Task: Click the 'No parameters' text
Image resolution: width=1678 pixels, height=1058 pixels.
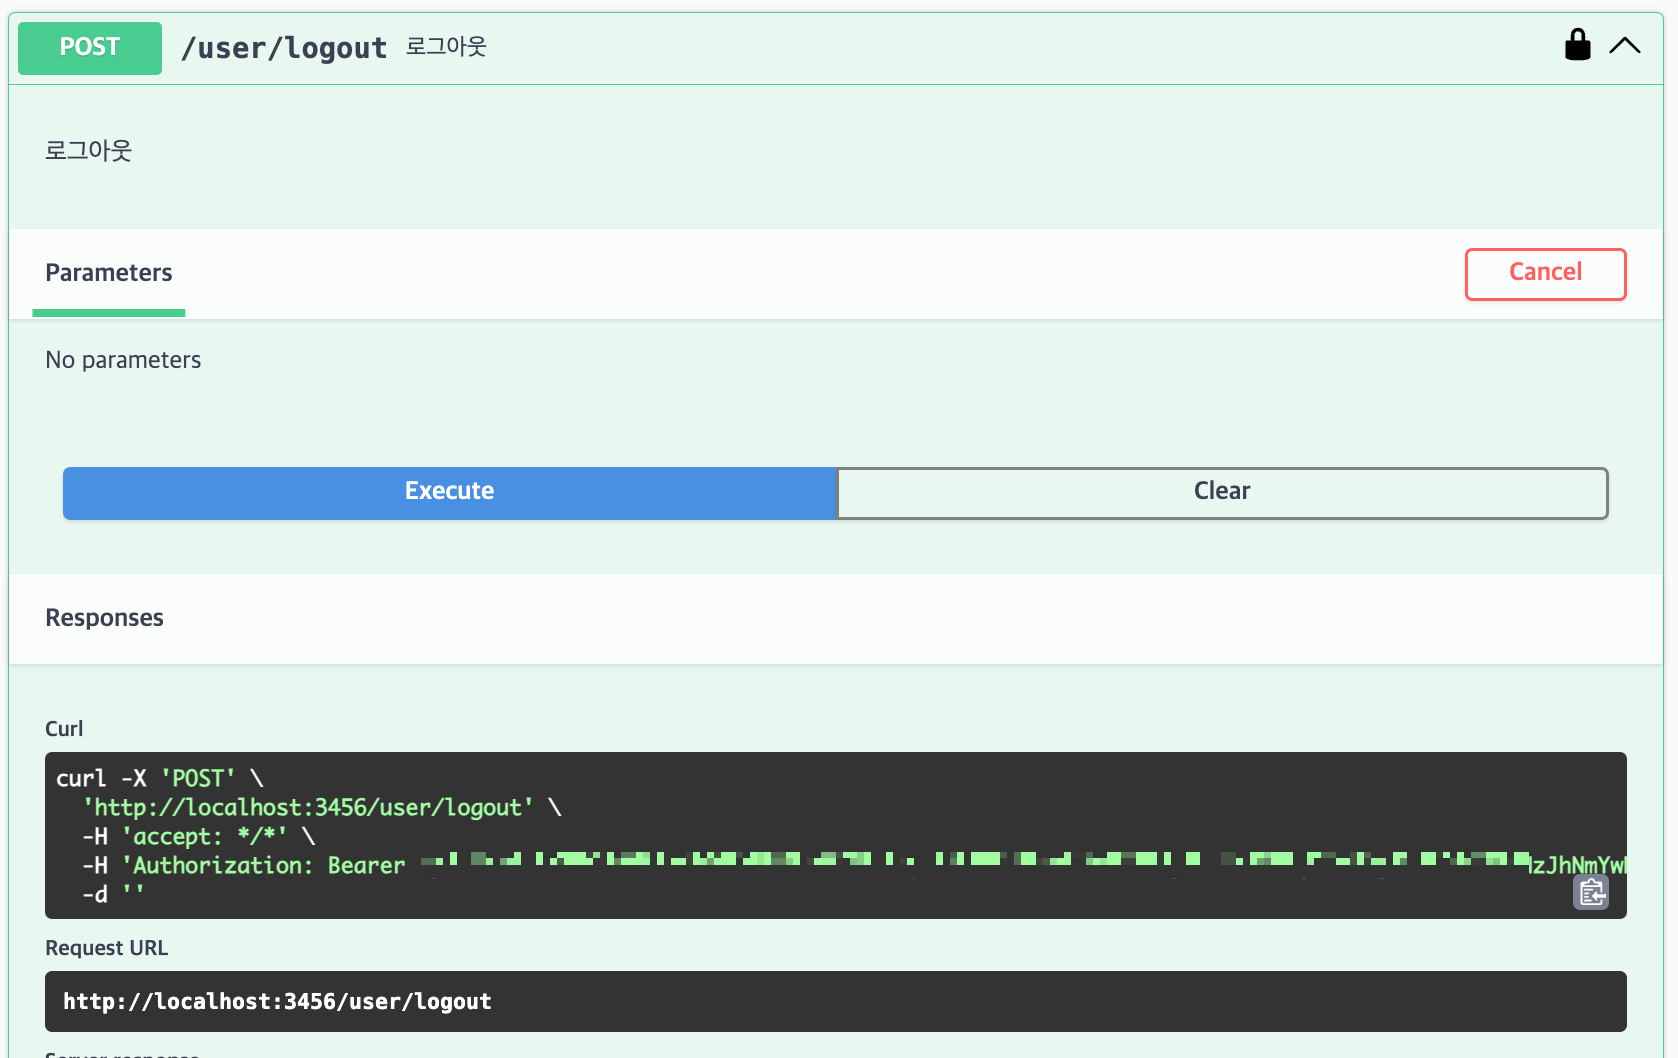Action: pyautogui.click(x=123, y=360)
